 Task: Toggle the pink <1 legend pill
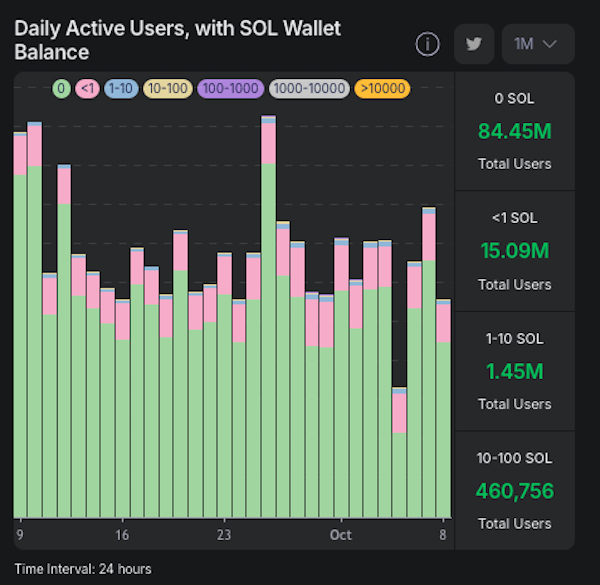[x=88, y=89]
